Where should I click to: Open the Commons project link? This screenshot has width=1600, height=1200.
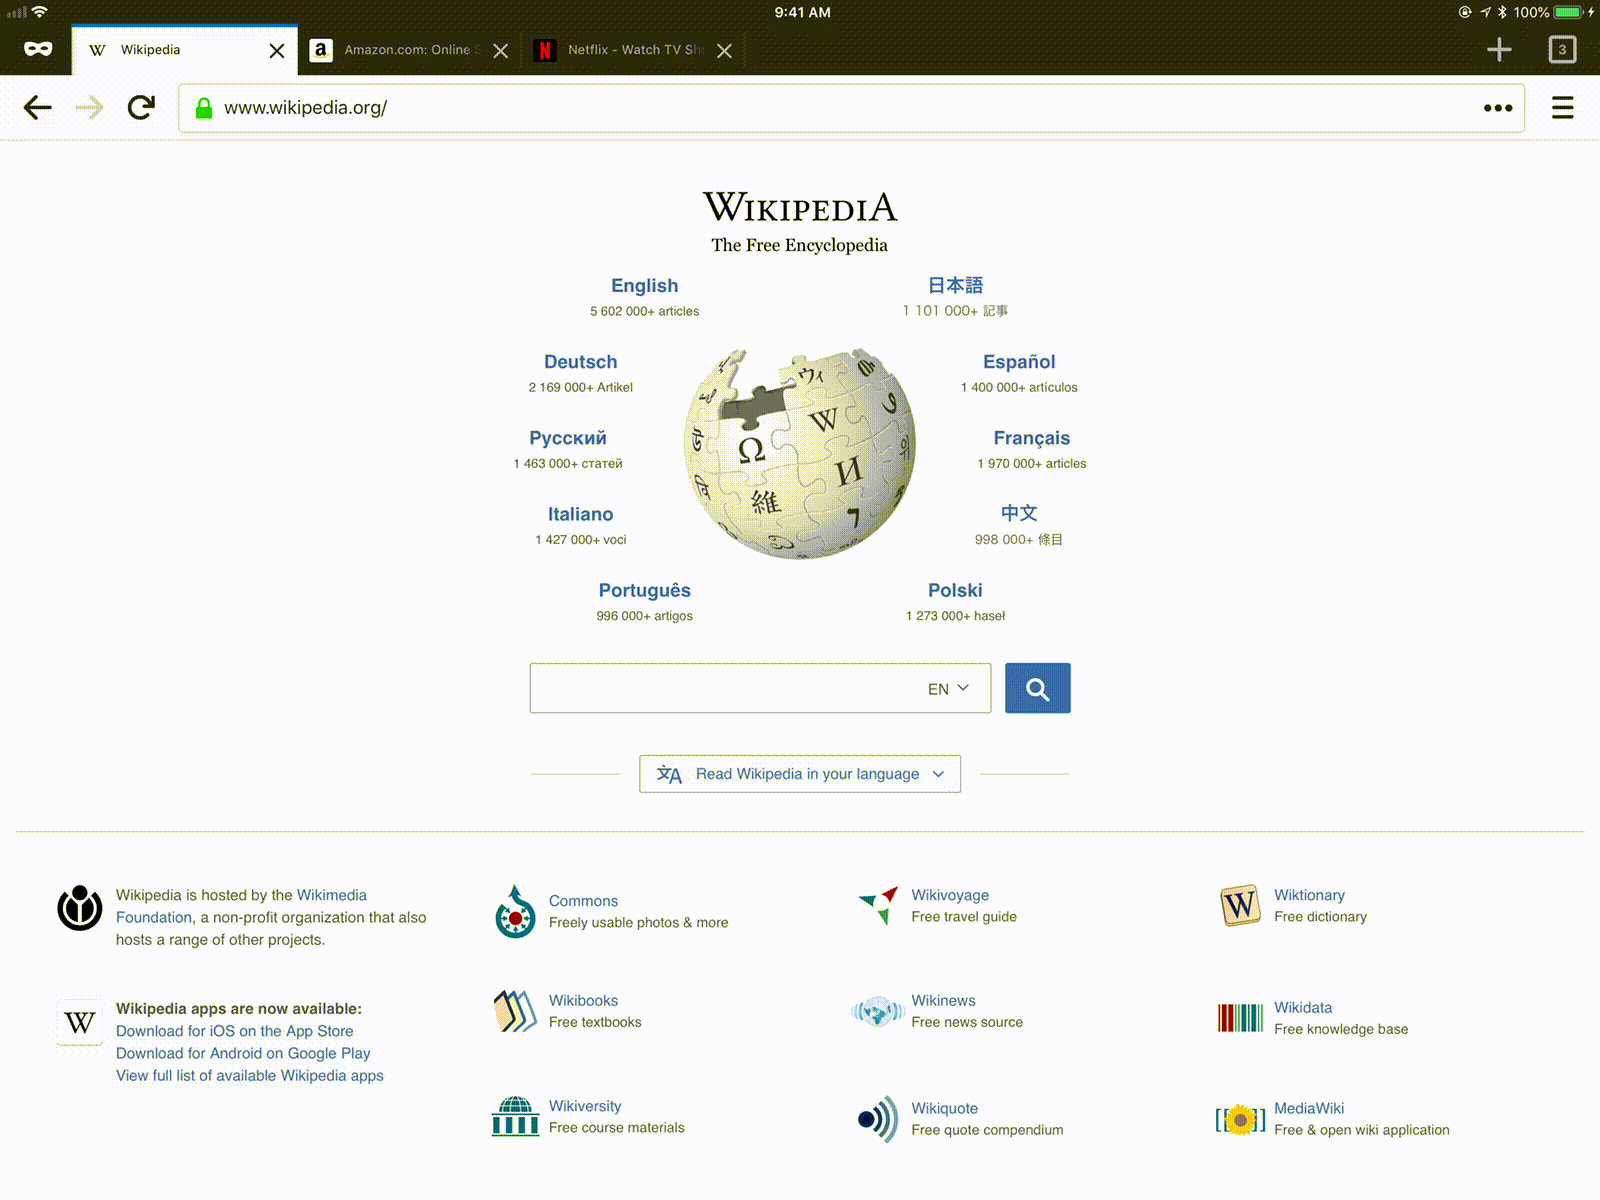(x=584, y=901)
